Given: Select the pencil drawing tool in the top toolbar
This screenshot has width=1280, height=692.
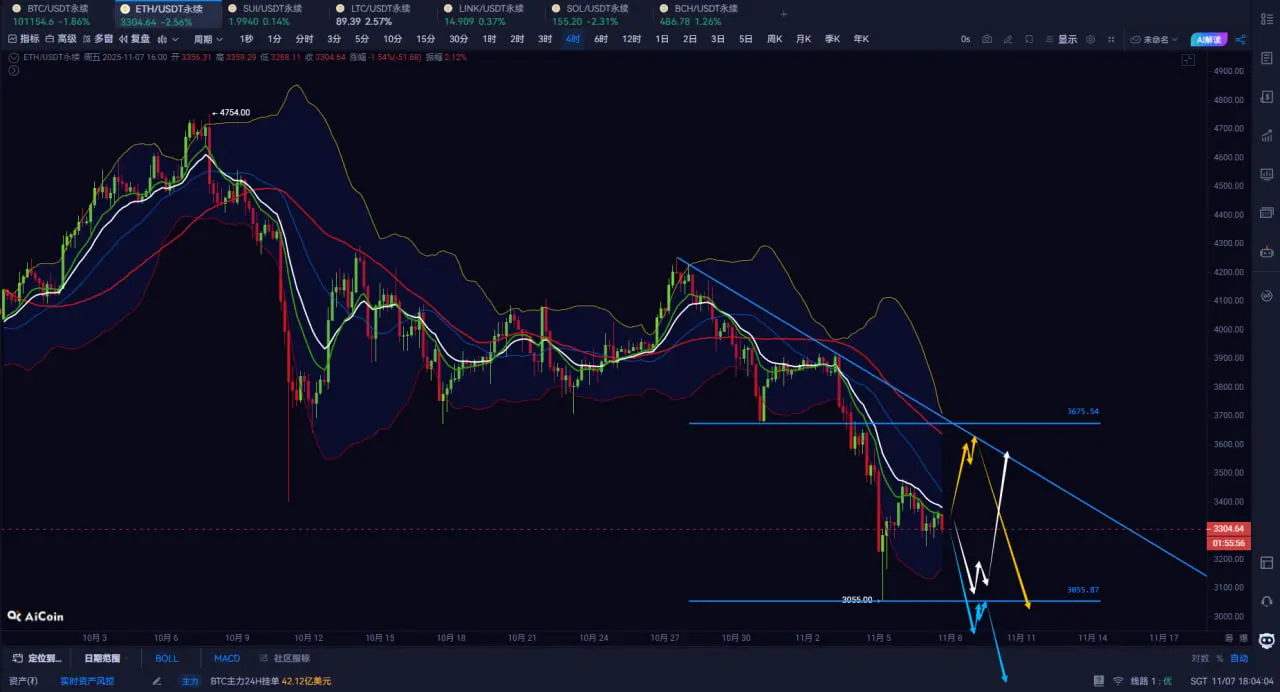Looking at the screenshot, I should point(1008,39).
